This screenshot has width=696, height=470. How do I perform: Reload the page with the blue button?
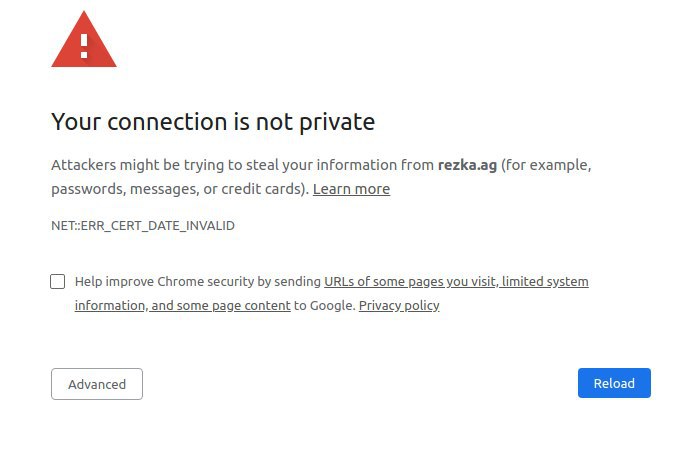click(x=614, y=383)
